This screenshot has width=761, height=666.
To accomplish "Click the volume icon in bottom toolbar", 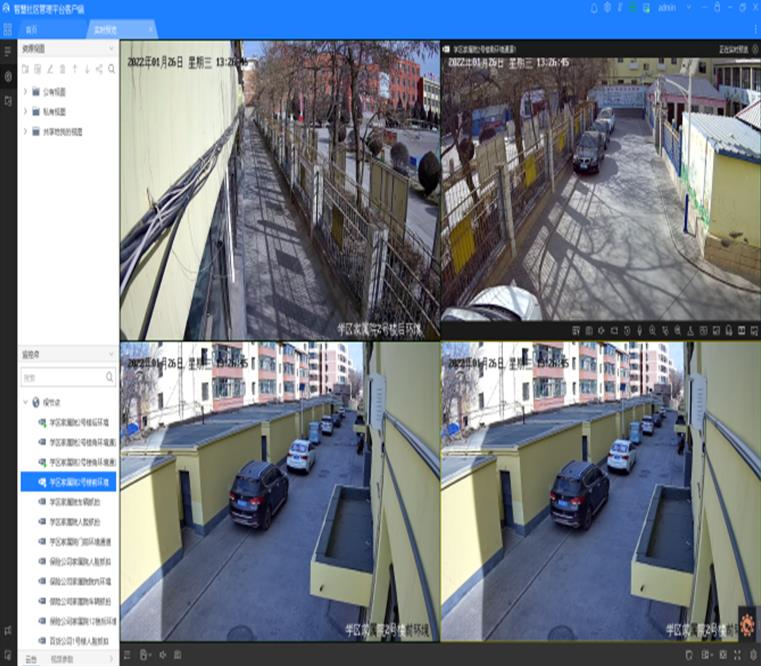I will 163,655.
